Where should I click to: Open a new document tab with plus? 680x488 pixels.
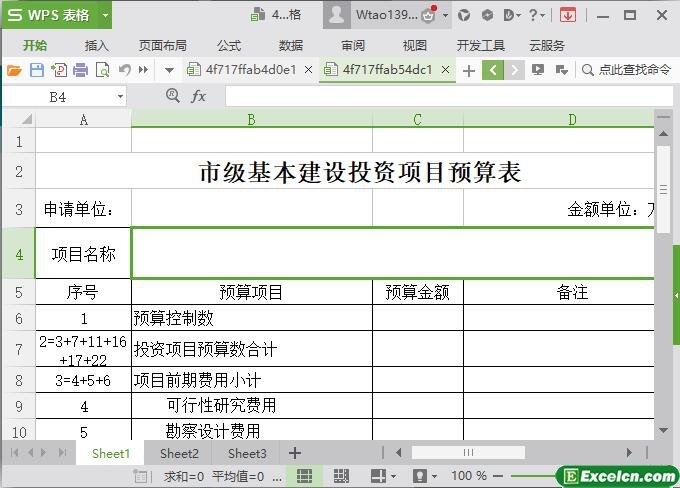[x=469, y=70]
